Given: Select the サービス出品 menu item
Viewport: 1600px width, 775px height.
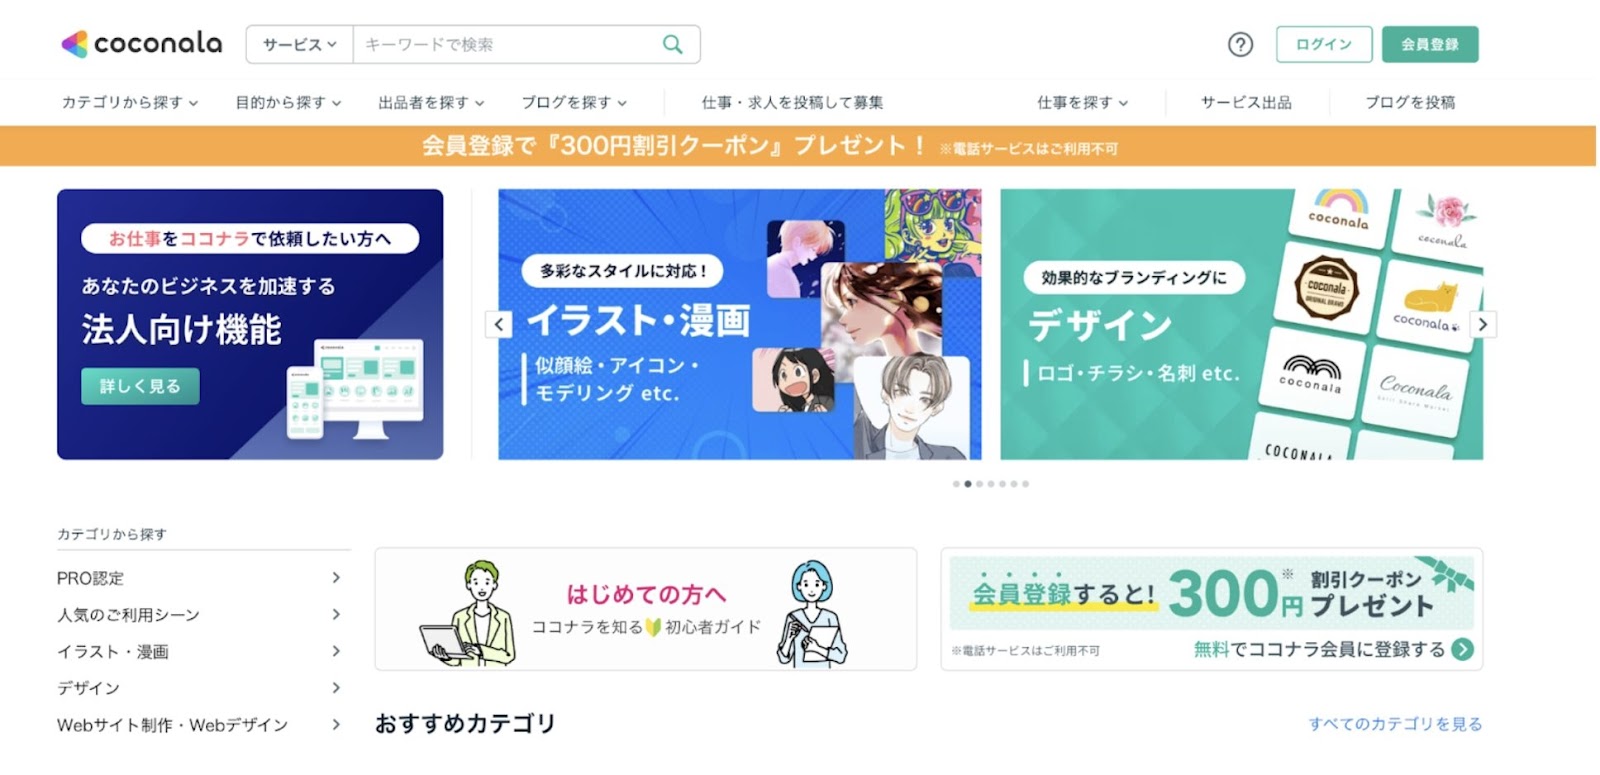Looking at the screenshot, I should (1246, 102).
